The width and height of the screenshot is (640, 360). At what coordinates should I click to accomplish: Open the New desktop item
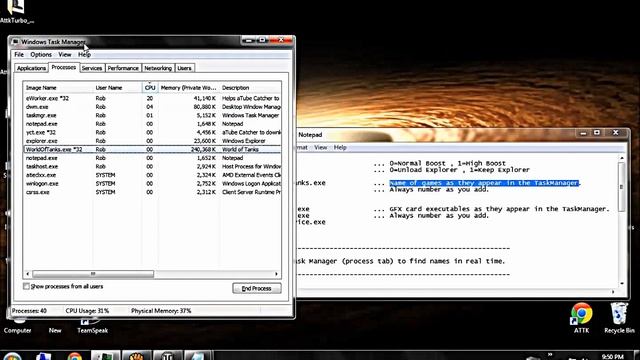(55, 330)
